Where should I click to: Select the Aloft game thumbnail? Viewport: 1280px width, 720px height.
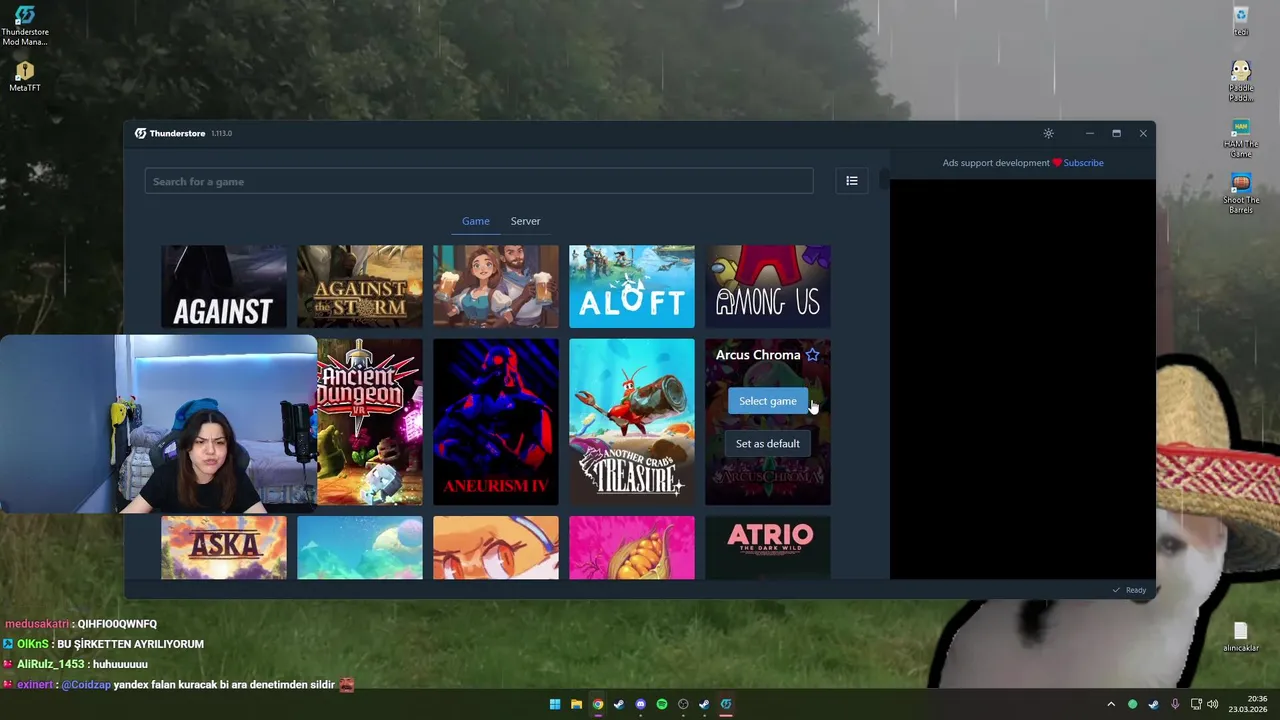click(632, 286)
